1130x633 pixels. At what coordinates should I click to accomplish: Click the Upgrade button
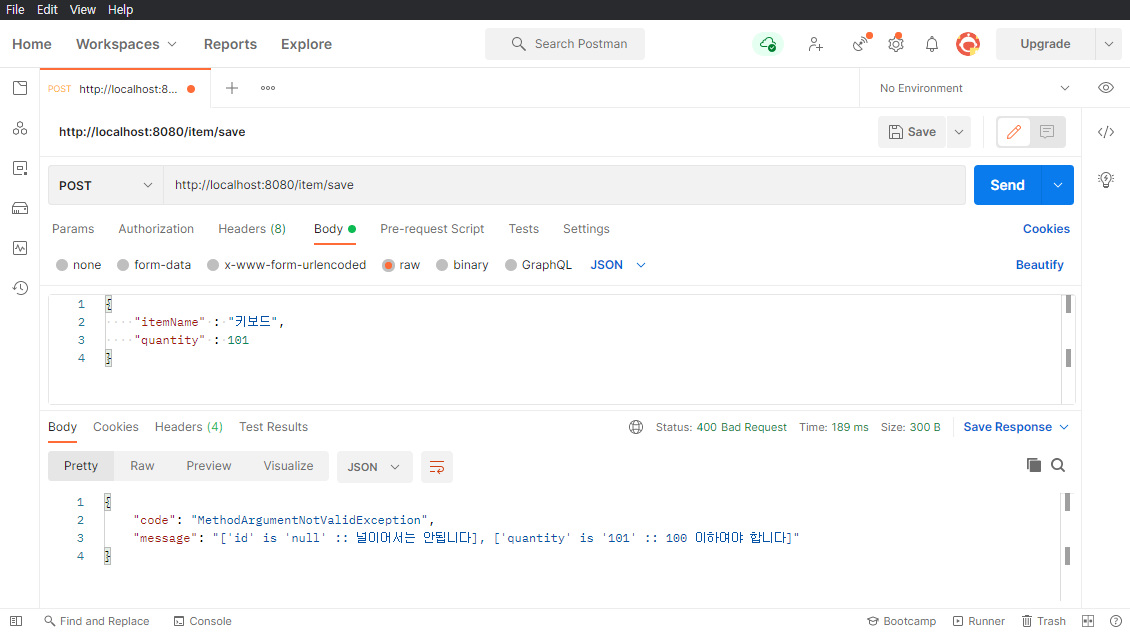coord(1045,44)
